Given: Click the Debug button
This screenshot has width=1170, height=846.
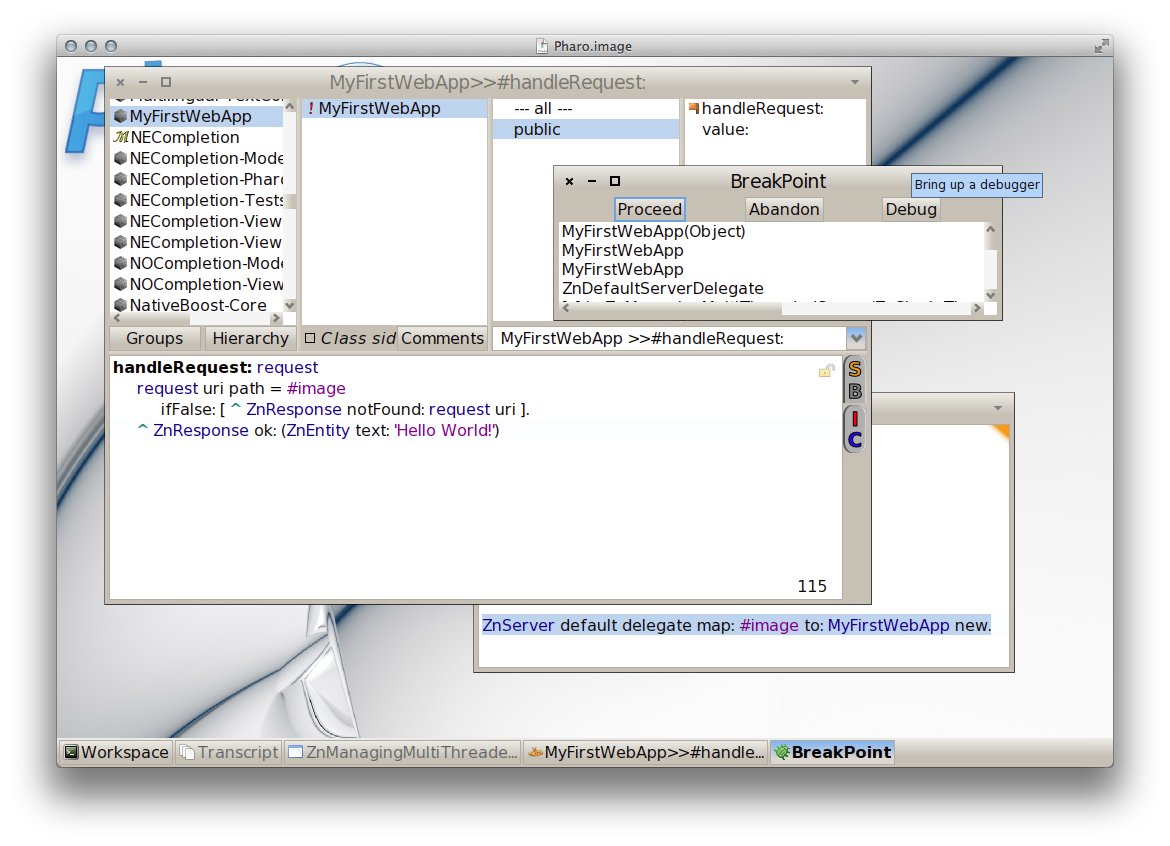Looking at the screenshot, I should [x=910, y=210].
